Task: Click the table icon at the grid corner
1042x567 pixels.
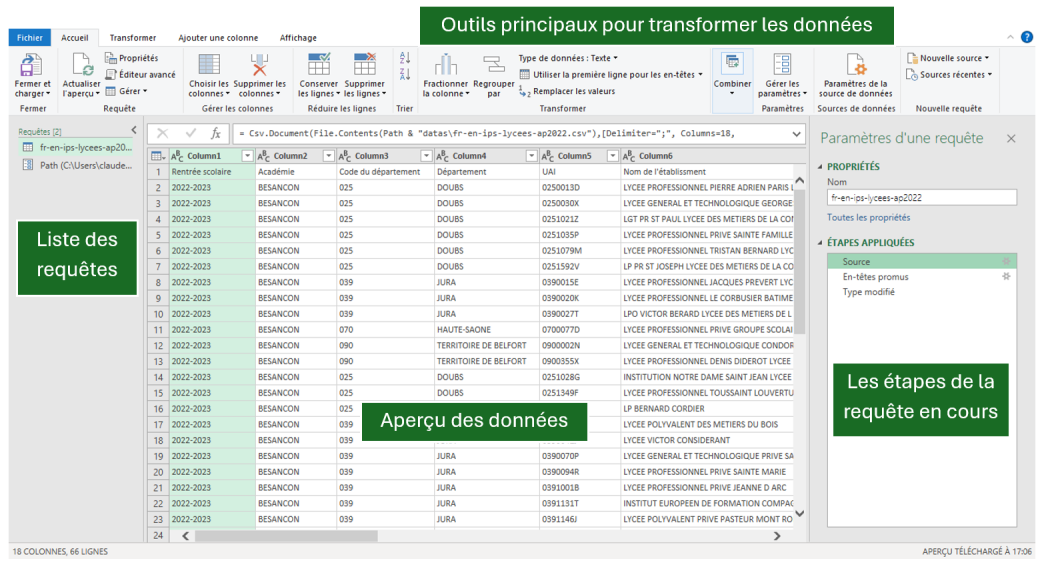Action: pos(157,156)
